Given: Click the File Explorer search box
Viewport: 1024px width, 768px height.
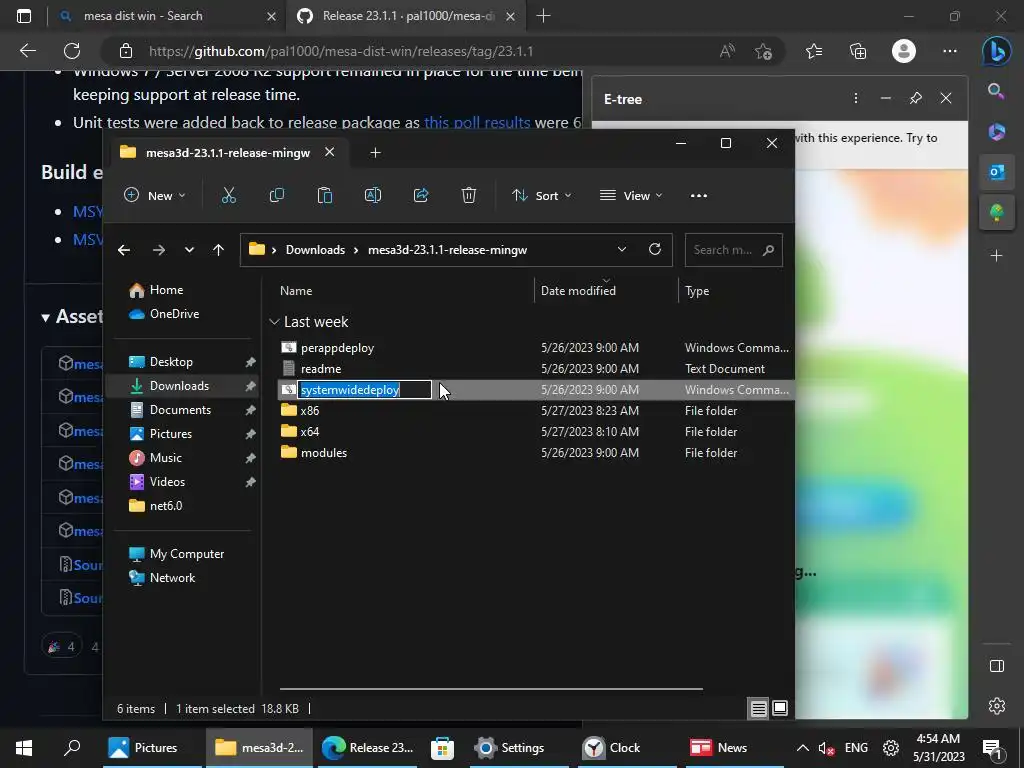Looking at the screenshot, I should [x=733, y=249].
